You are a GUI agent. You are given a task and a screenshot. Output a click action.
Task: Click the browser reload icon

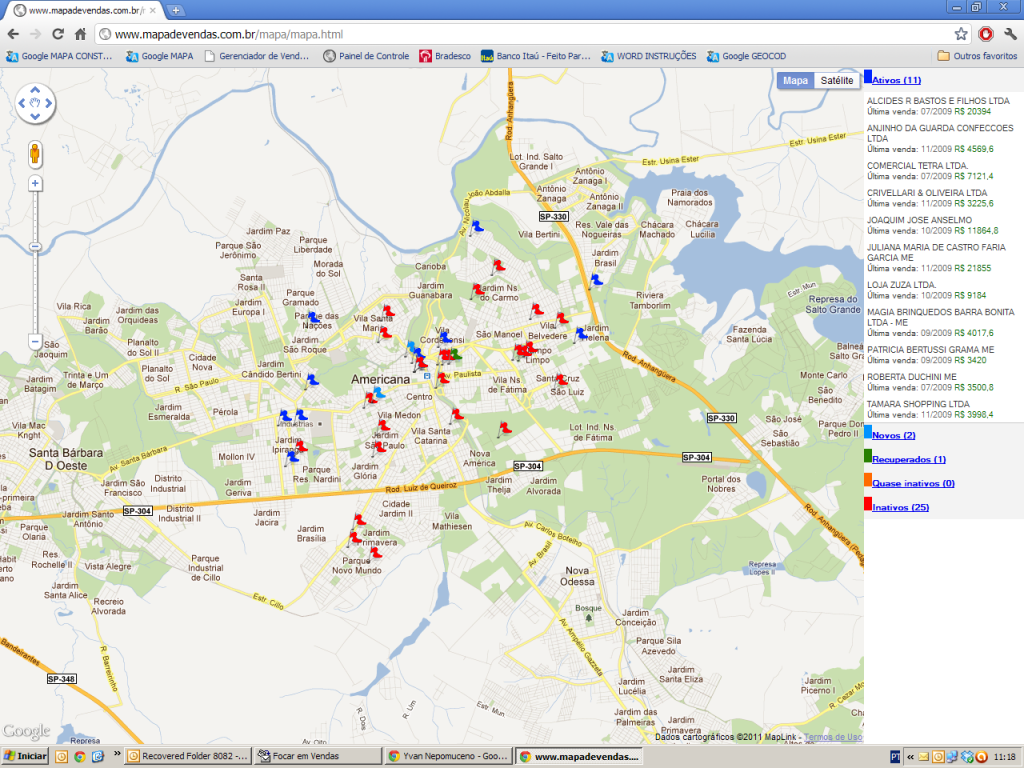58,33
